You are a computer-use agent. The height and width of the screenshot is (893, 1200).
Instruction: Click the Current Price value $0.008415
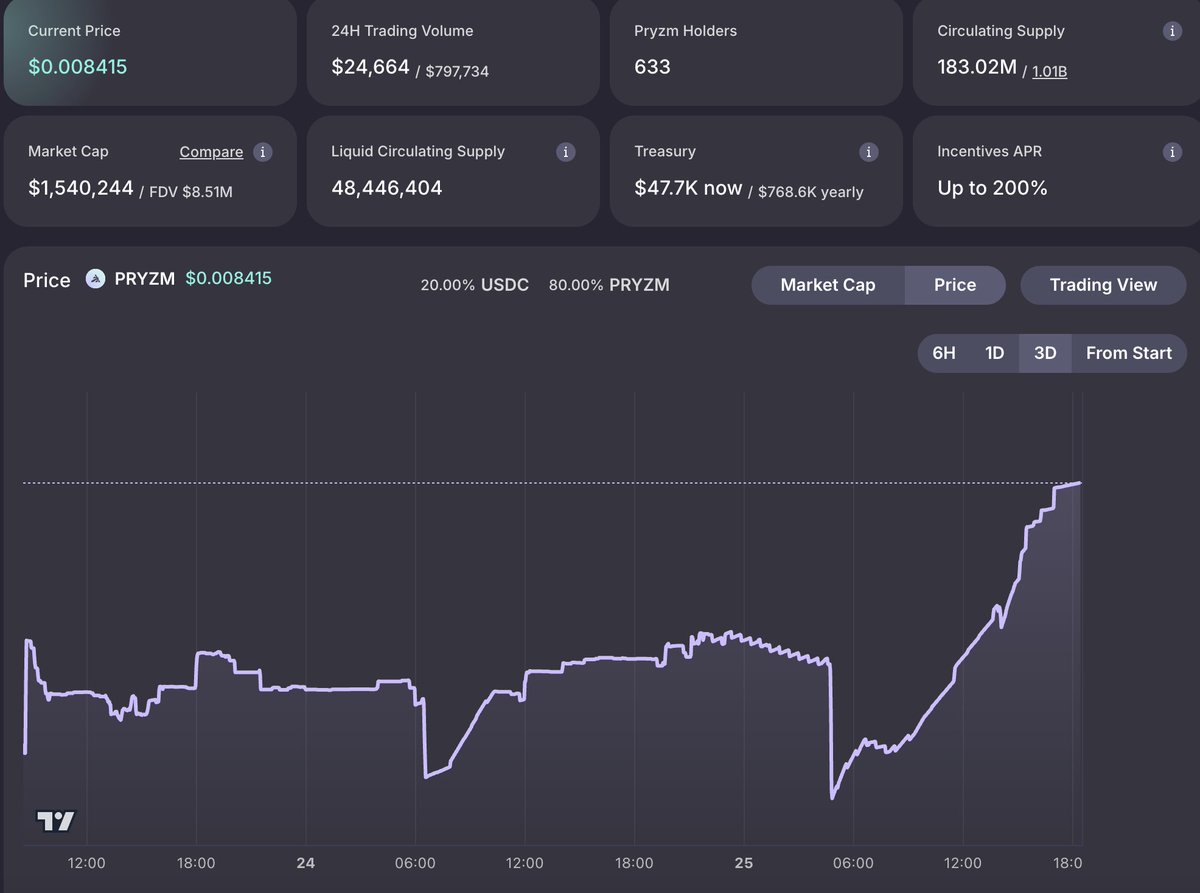[78, 67]
